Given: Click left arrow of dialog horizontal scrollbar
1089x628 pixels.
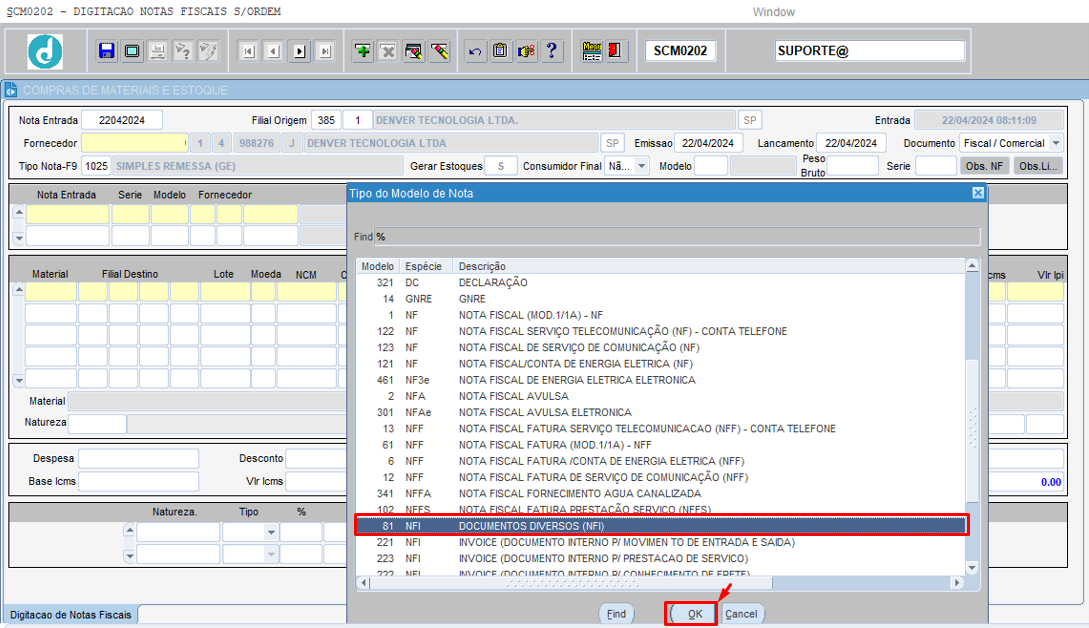Looking at the screenshot, I should 363,583.
